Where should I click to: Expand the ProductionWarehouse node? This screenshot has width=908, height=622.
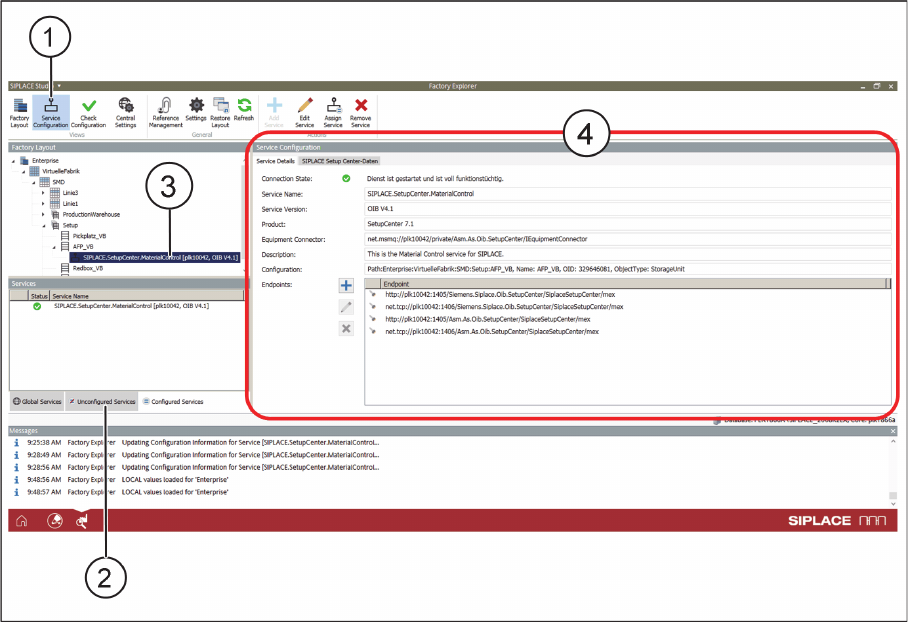point(43,214)
